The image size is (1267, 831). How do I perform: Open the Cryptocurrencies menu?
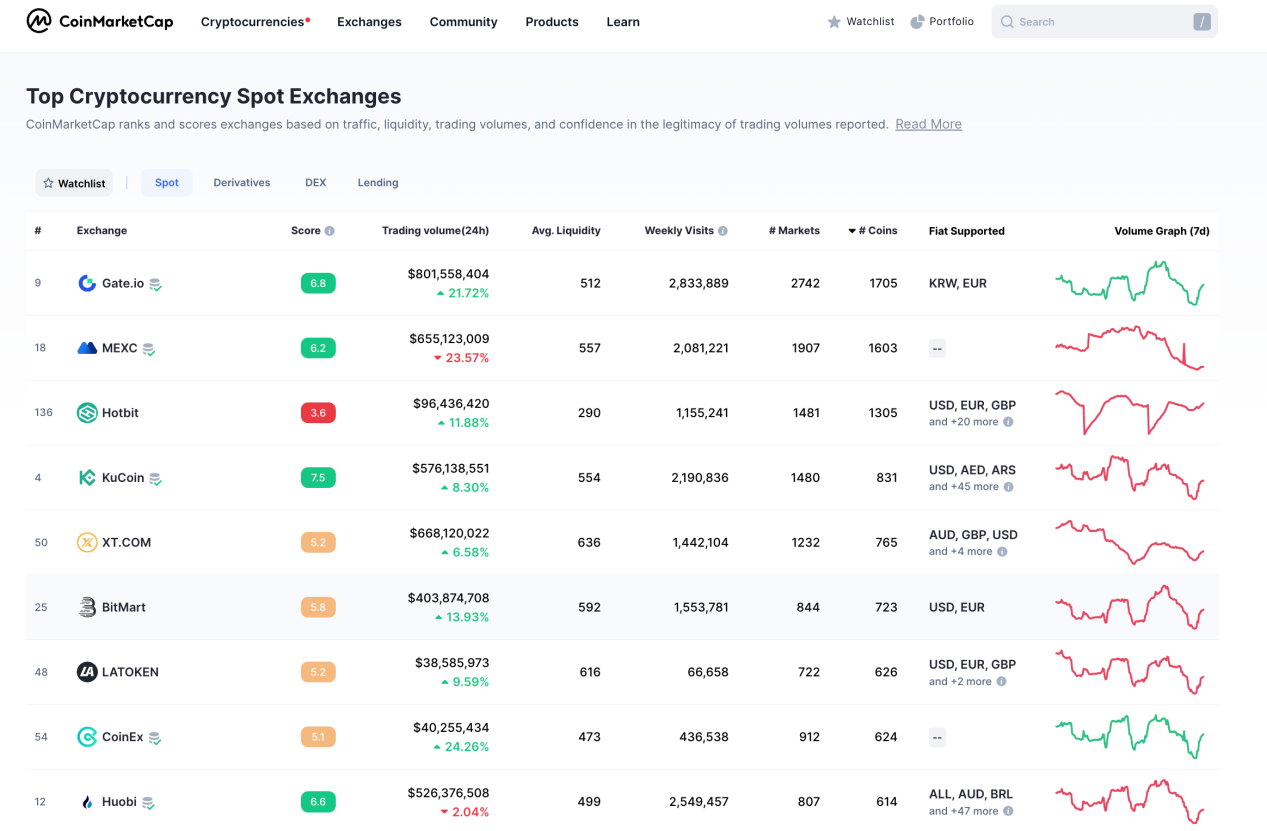pos(254,22)
